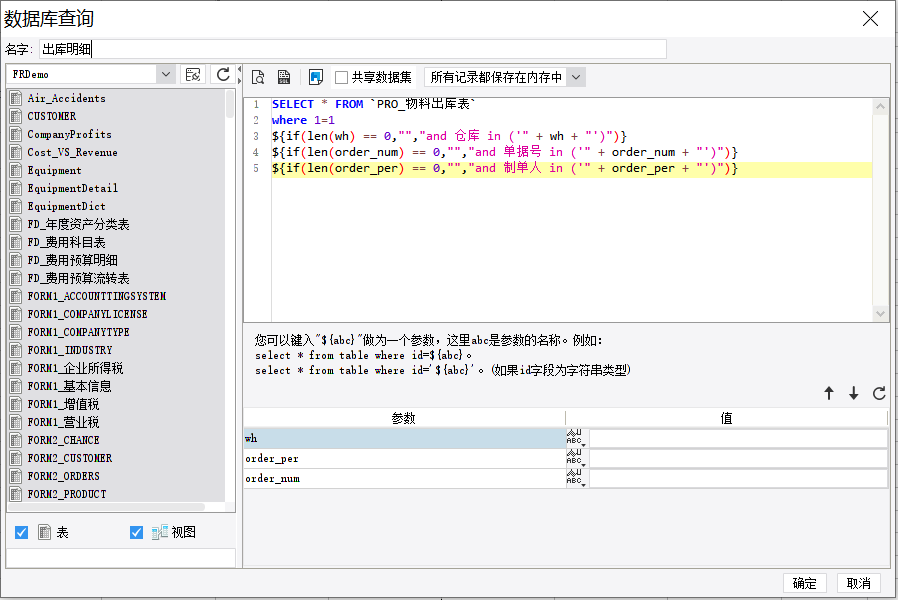This screenshot has height=600, width=898.
Task: Uncheck the 表 checkbox
Action: pos(21,532)
